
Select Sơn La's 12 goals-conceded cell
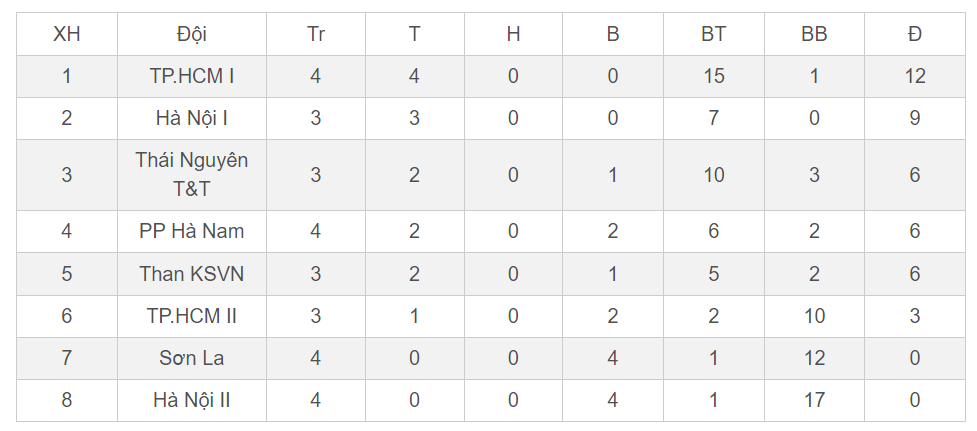(814, 358)
